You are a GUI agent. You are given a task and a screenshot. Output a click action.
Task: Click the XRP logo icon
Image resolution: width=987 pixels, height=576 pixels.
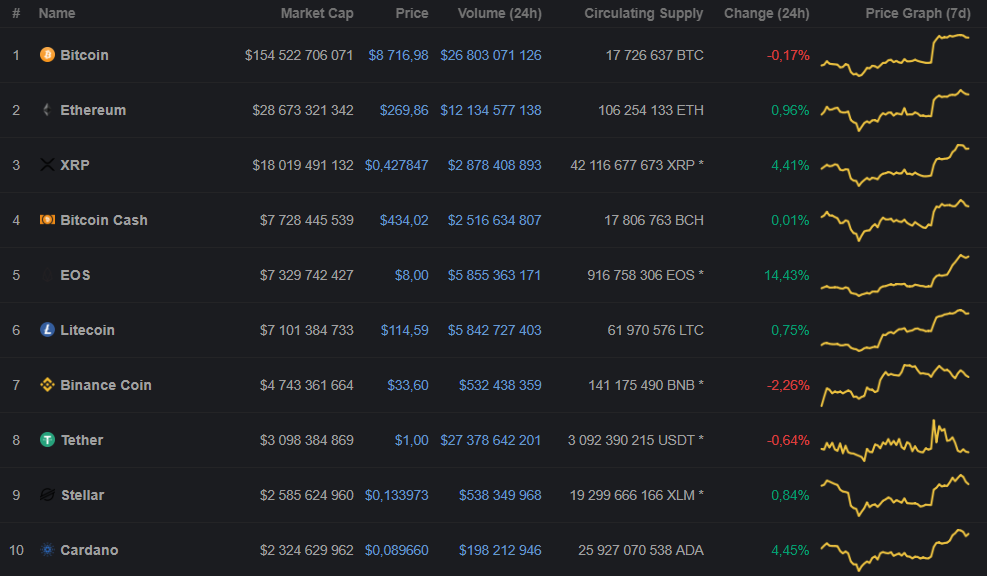pyautogui.click(x=47, y=165)
